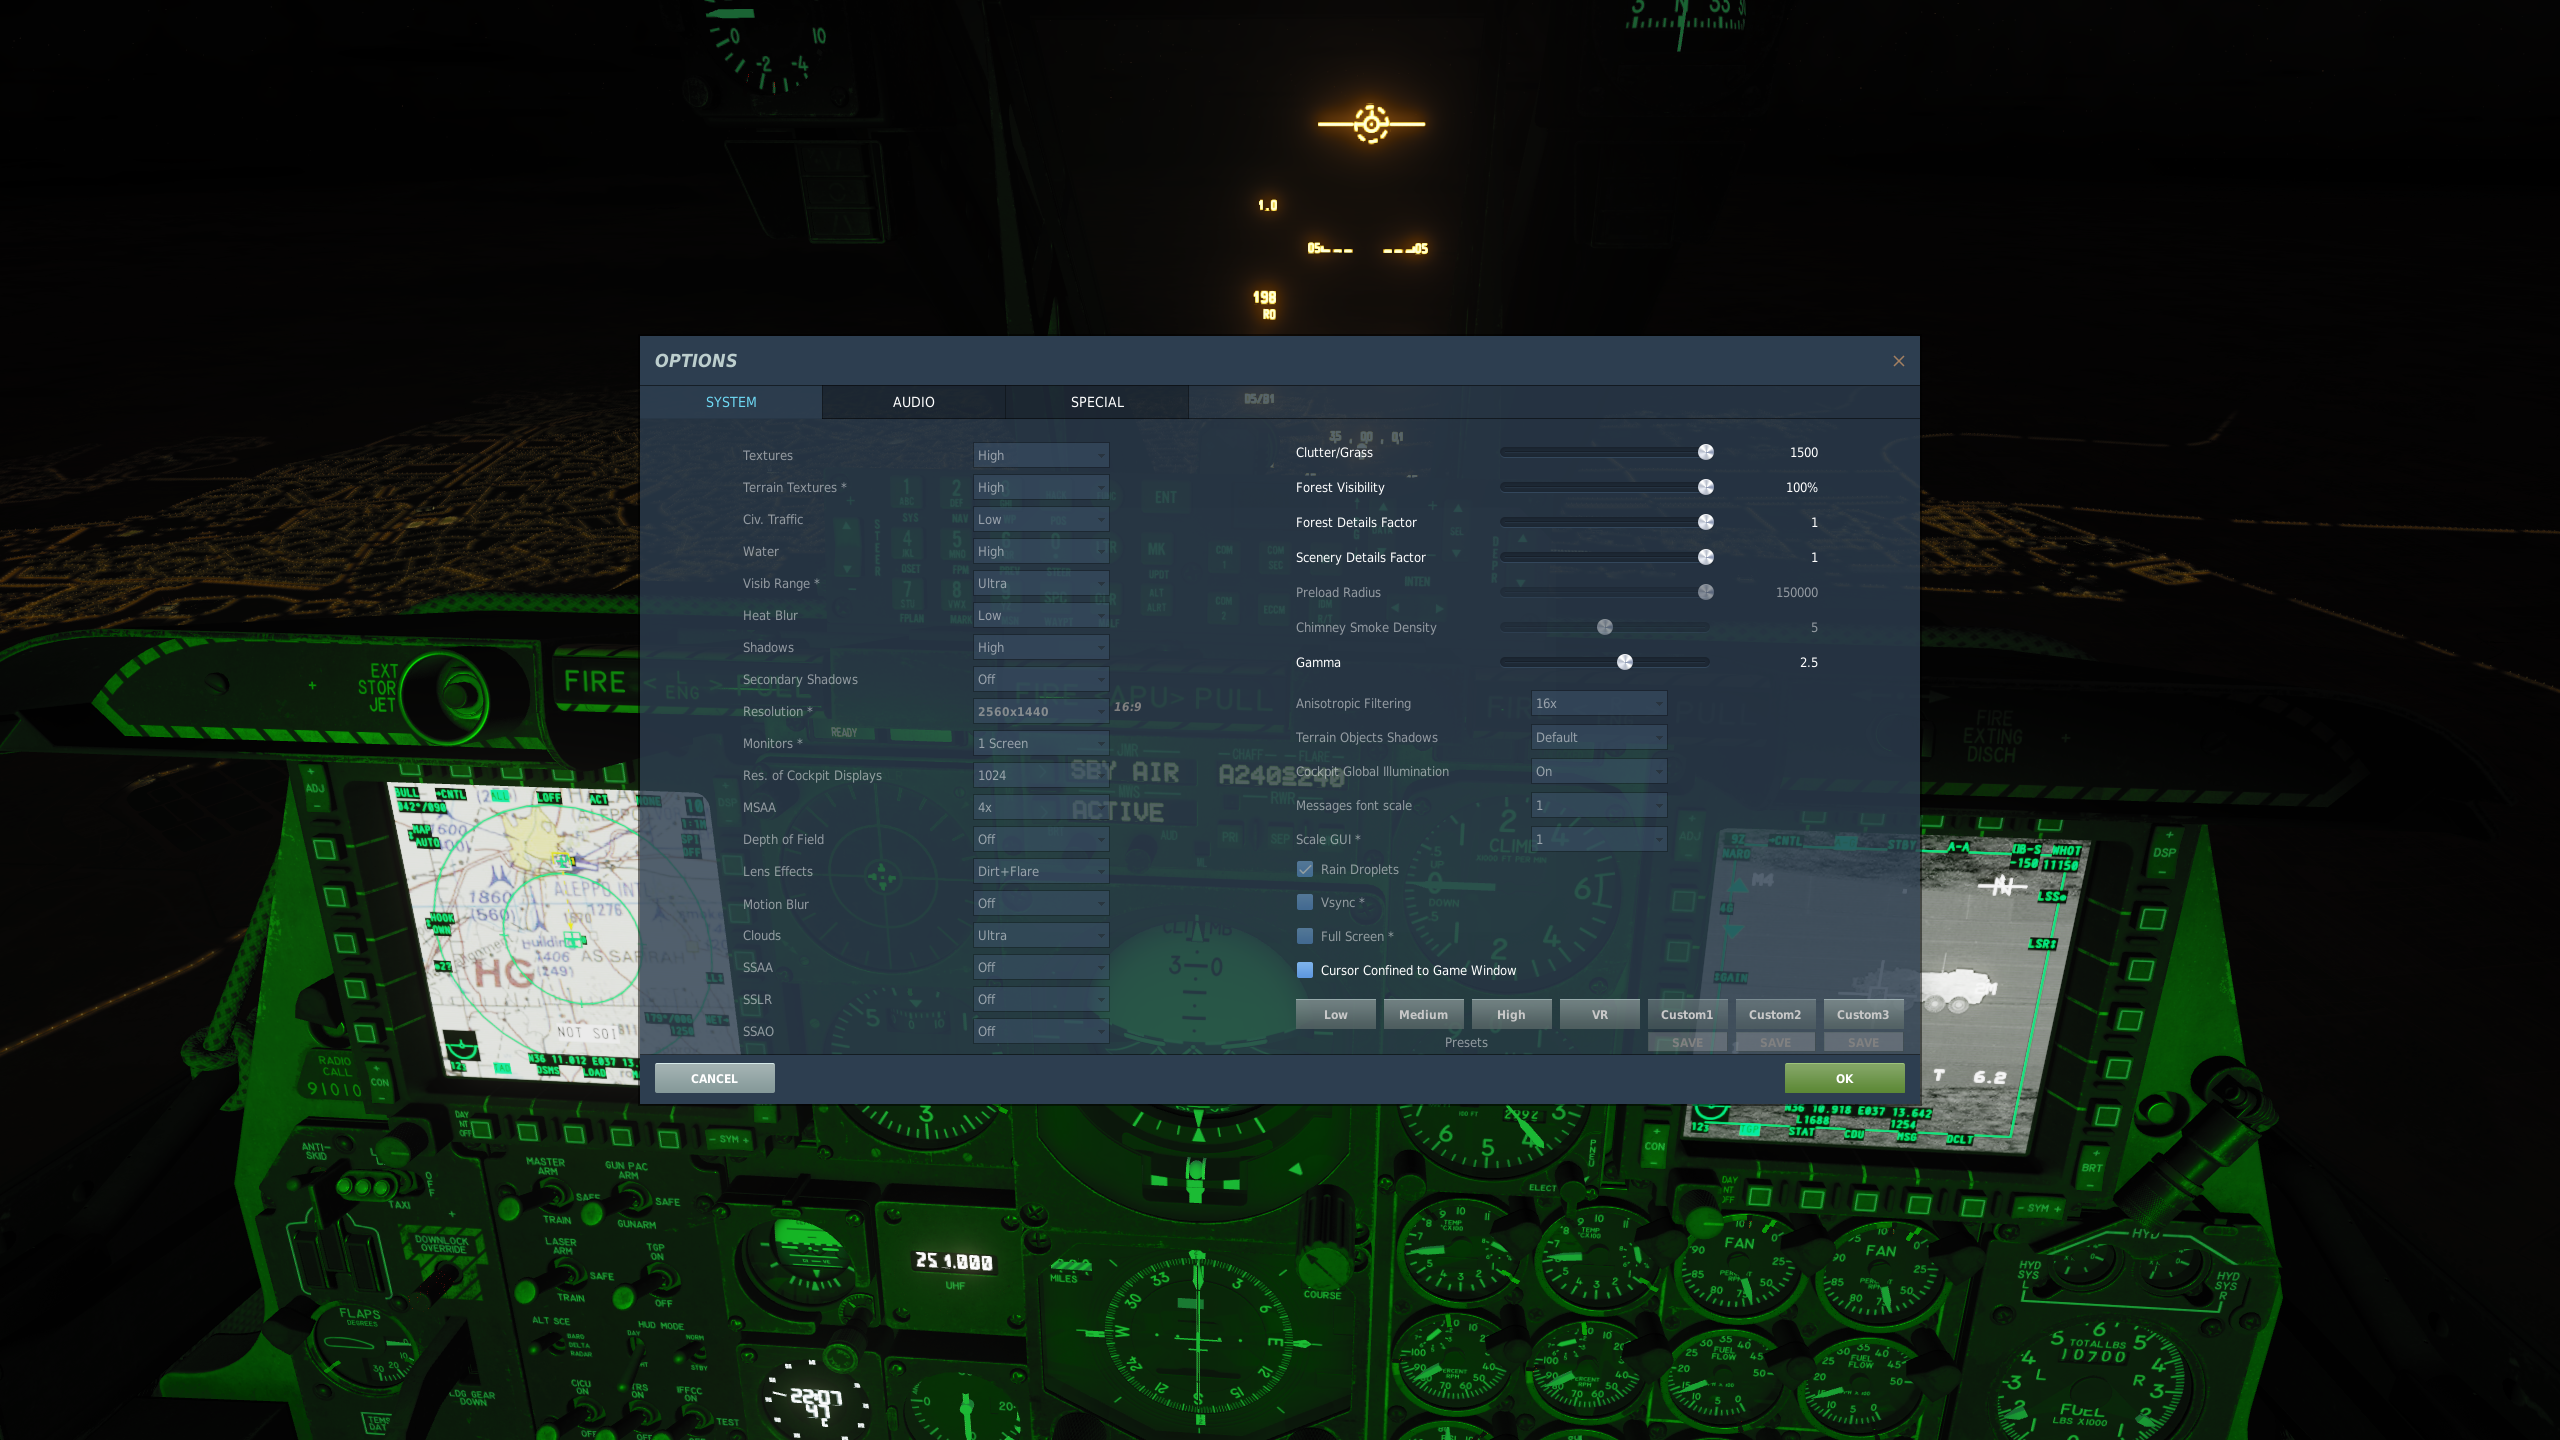Screen dimensions: 2560x1440
Task: Open the Motion Blur dropdown
Action: [x=1041, y=903]
